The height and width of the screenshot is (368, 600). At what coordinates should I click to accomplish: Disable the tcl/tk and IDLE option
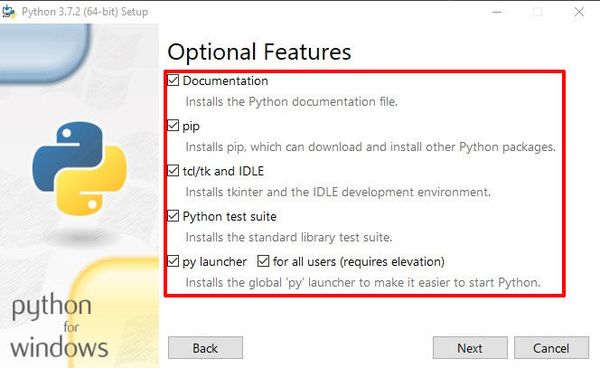173,171
